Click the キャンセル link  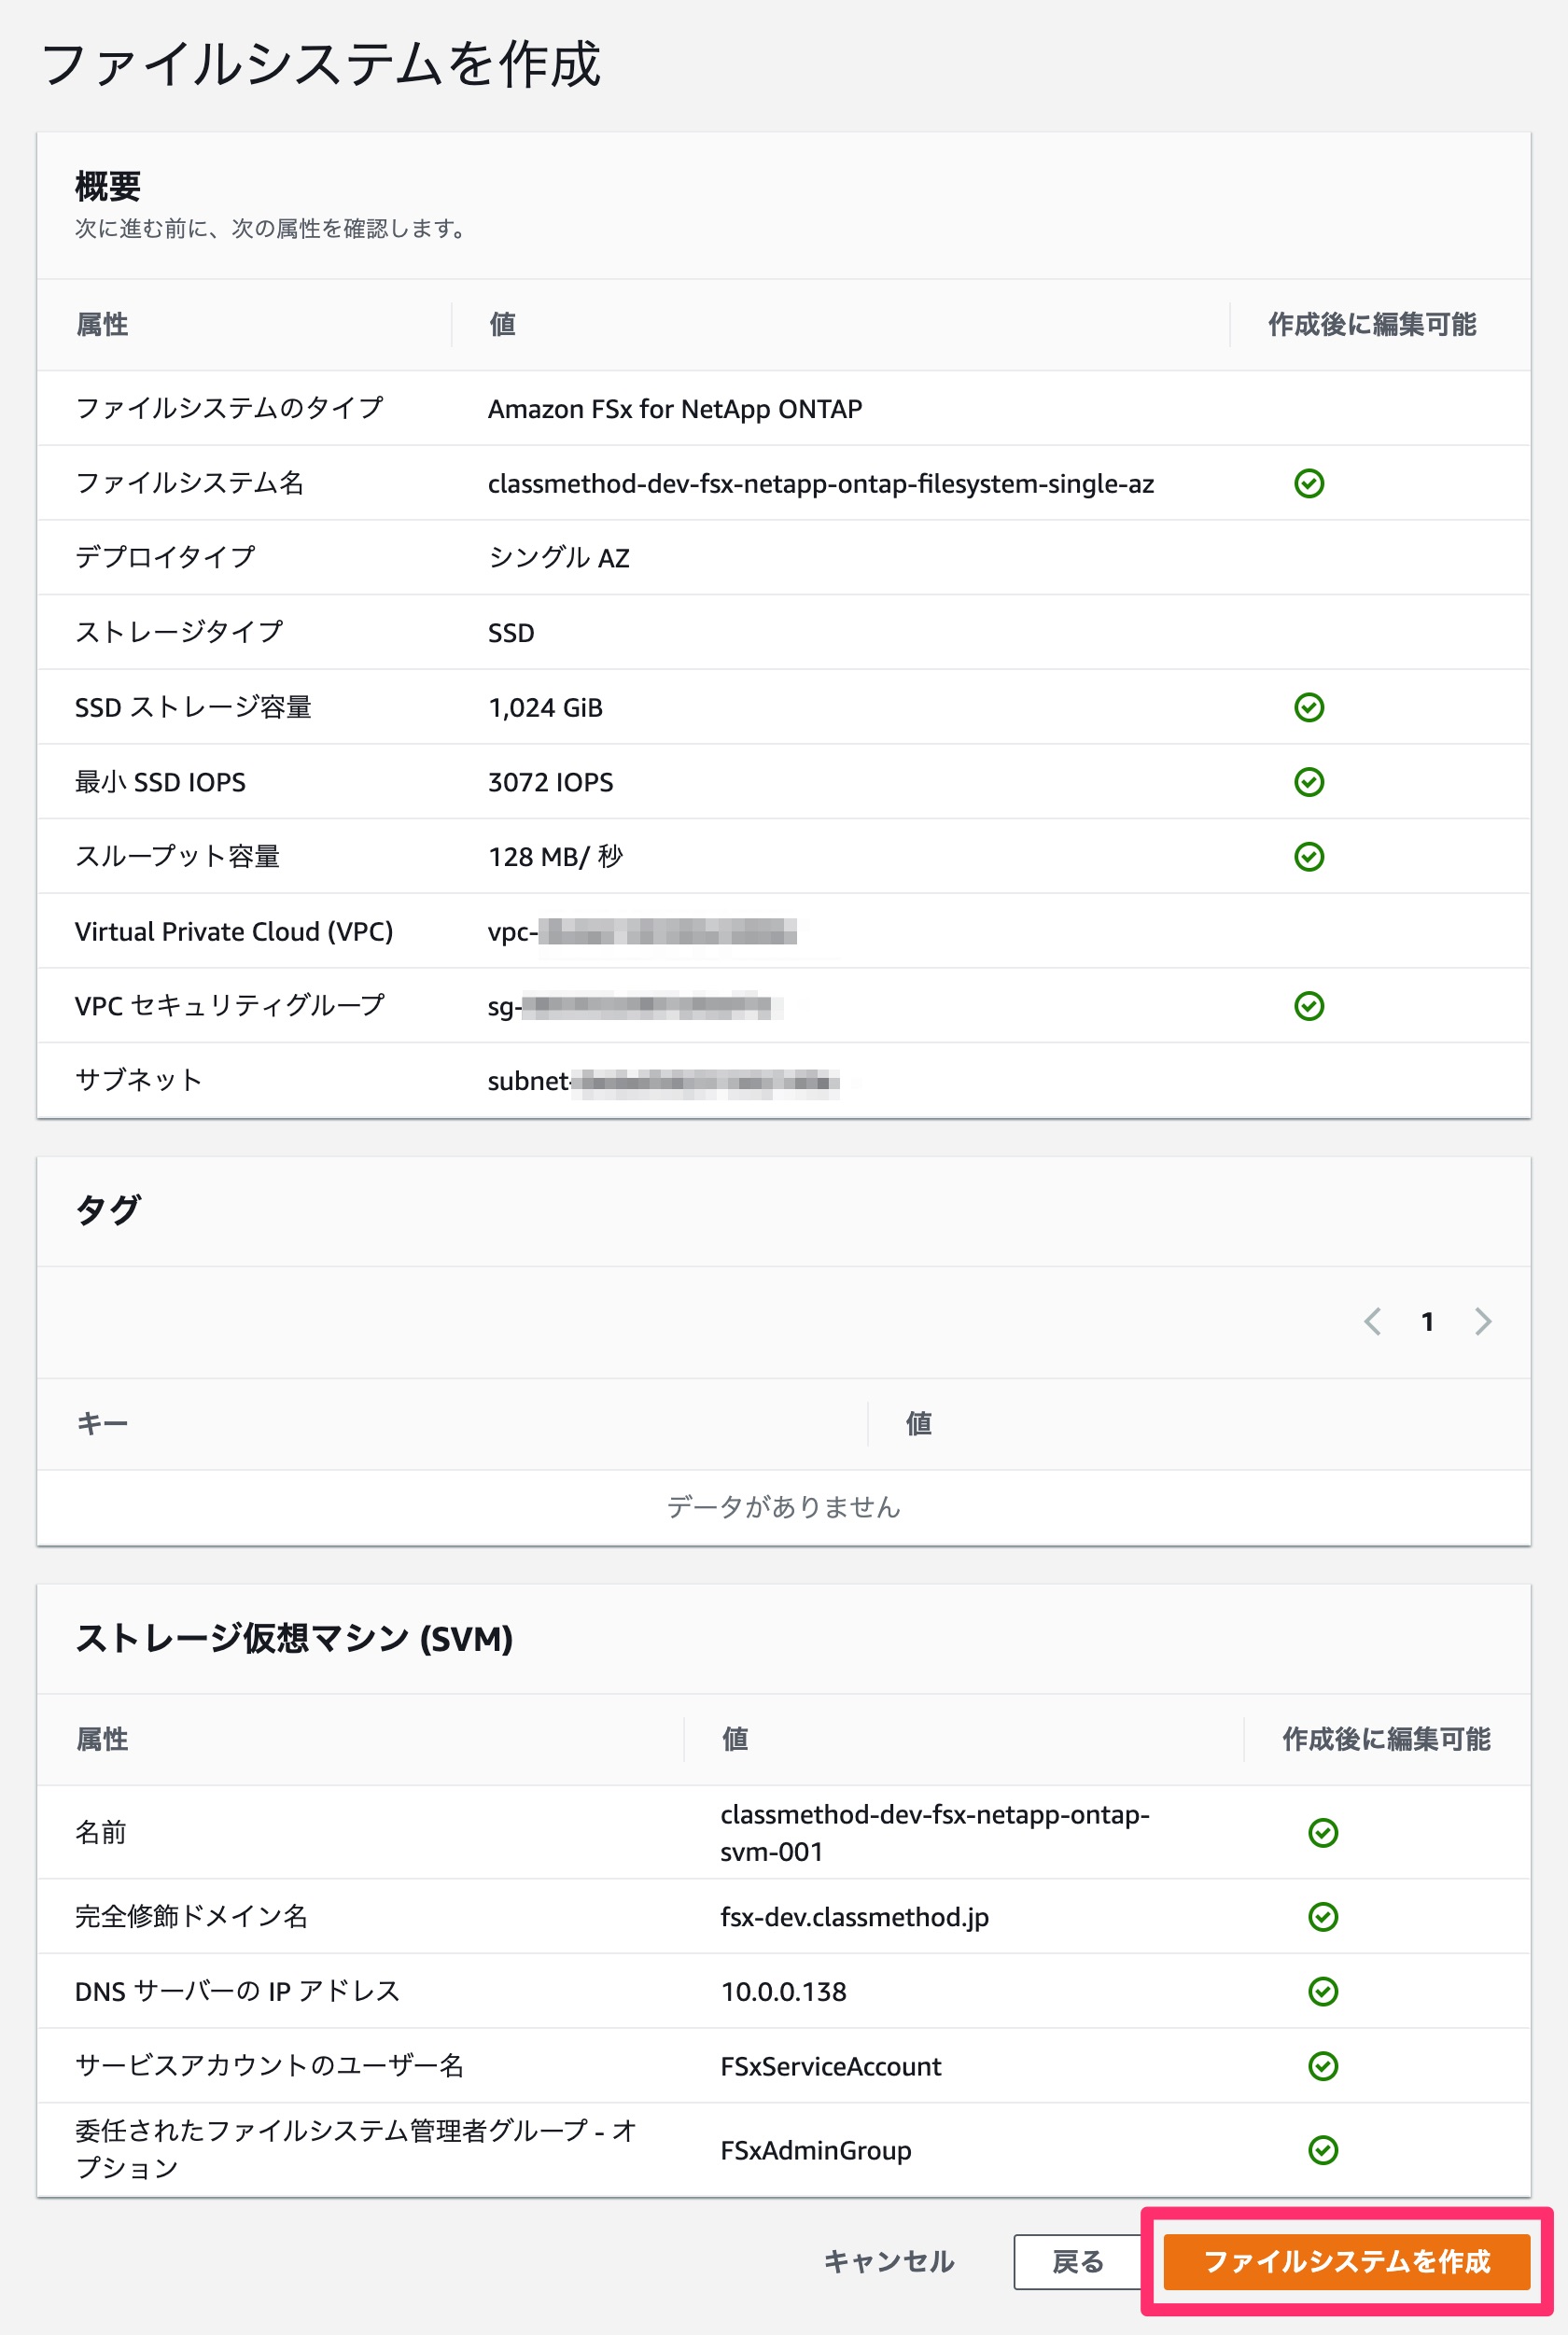click(x=888, y=2260)
